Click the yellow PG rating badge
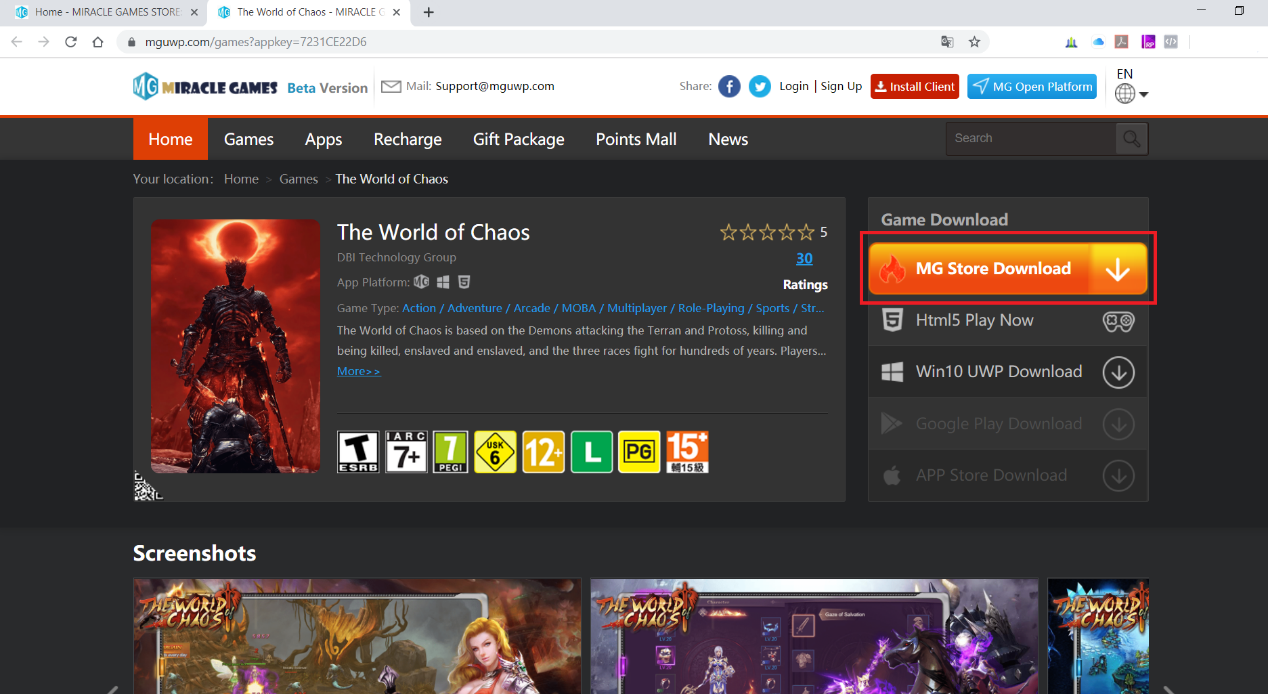Viewport: 1268px width, 694px height. (x=639, y=452)
